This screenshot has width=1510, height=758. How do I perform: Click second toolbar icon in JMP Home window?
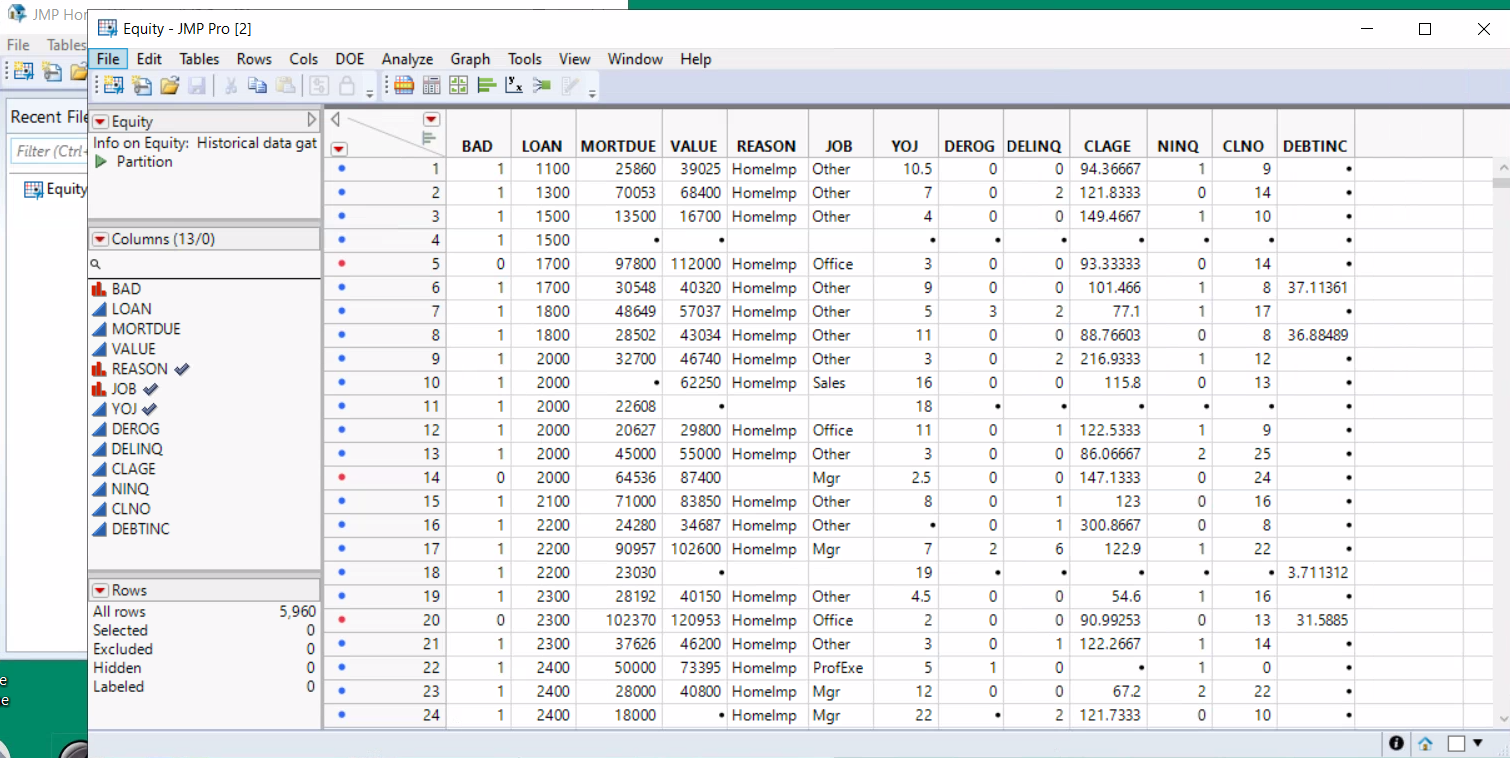click(51, 71)
